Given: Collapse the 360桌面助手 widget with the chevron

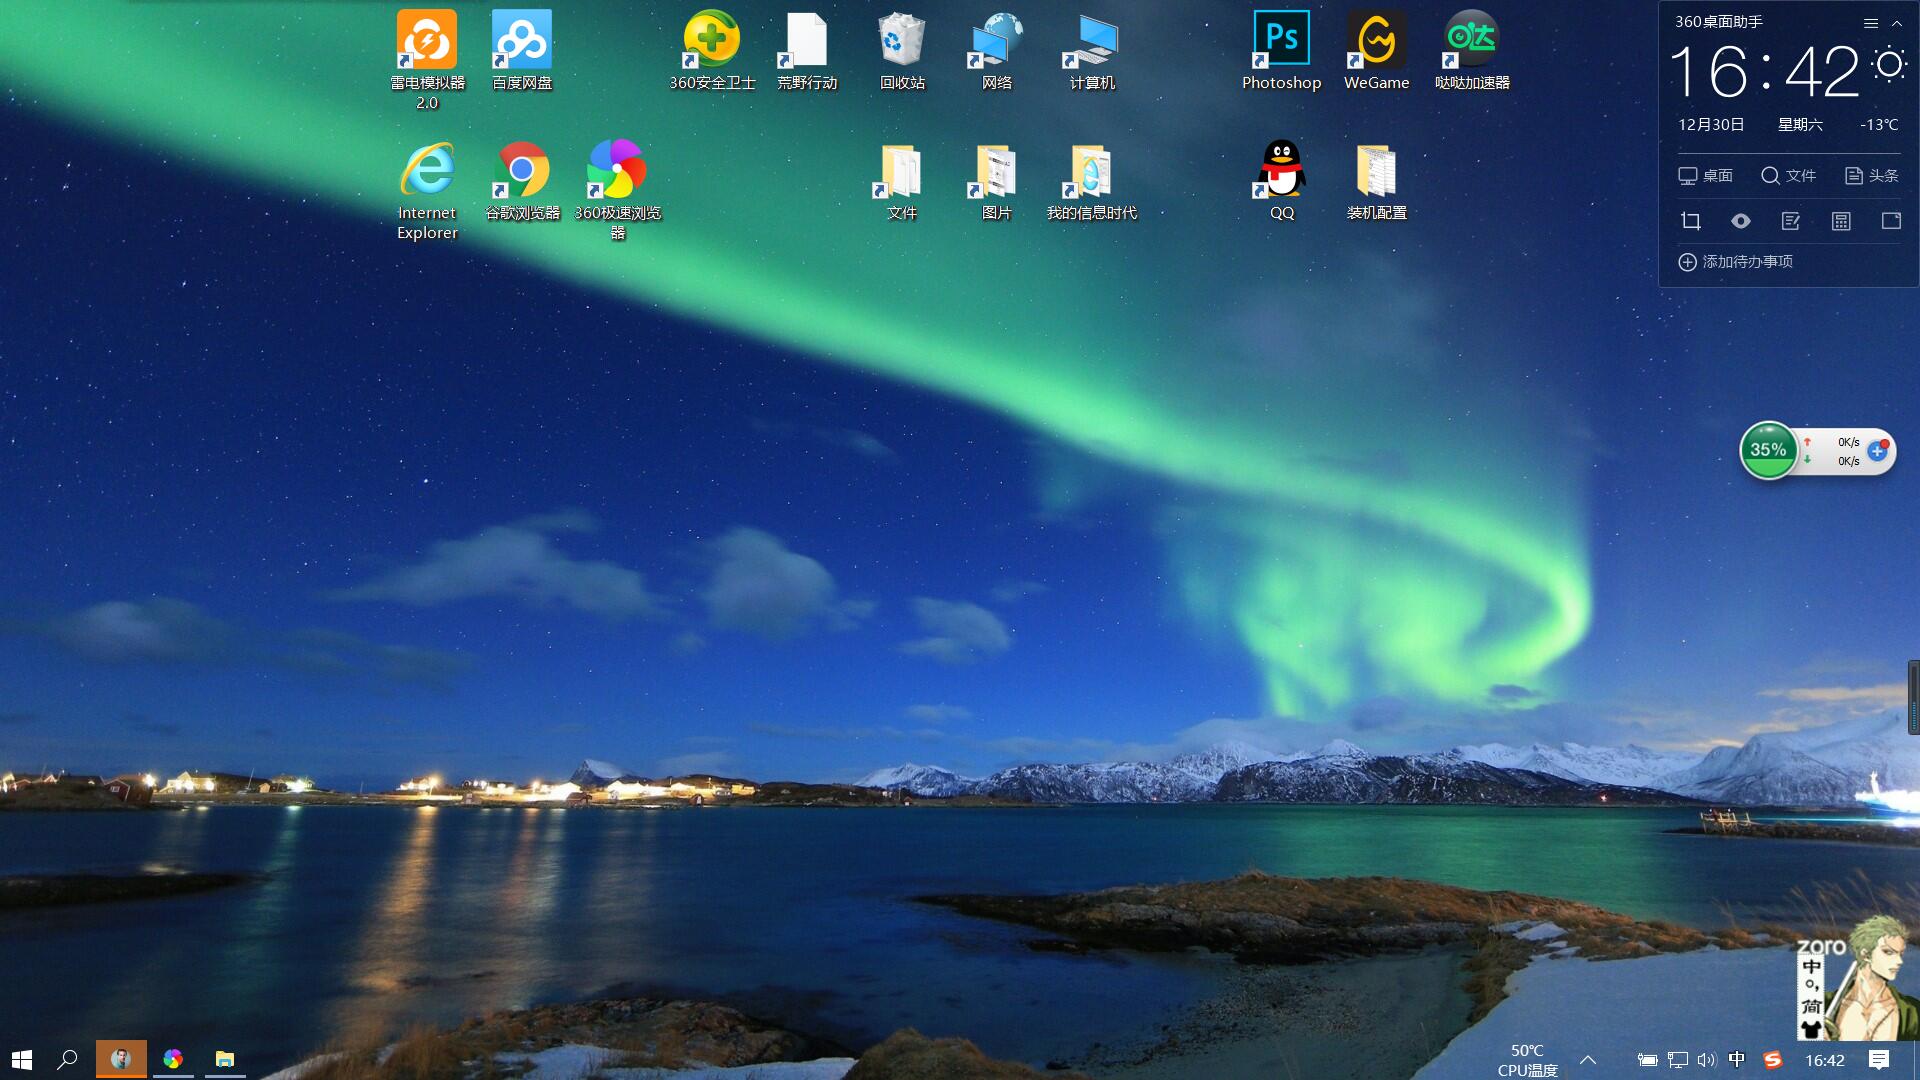Looking at the screenshot, I should 1897,23.
